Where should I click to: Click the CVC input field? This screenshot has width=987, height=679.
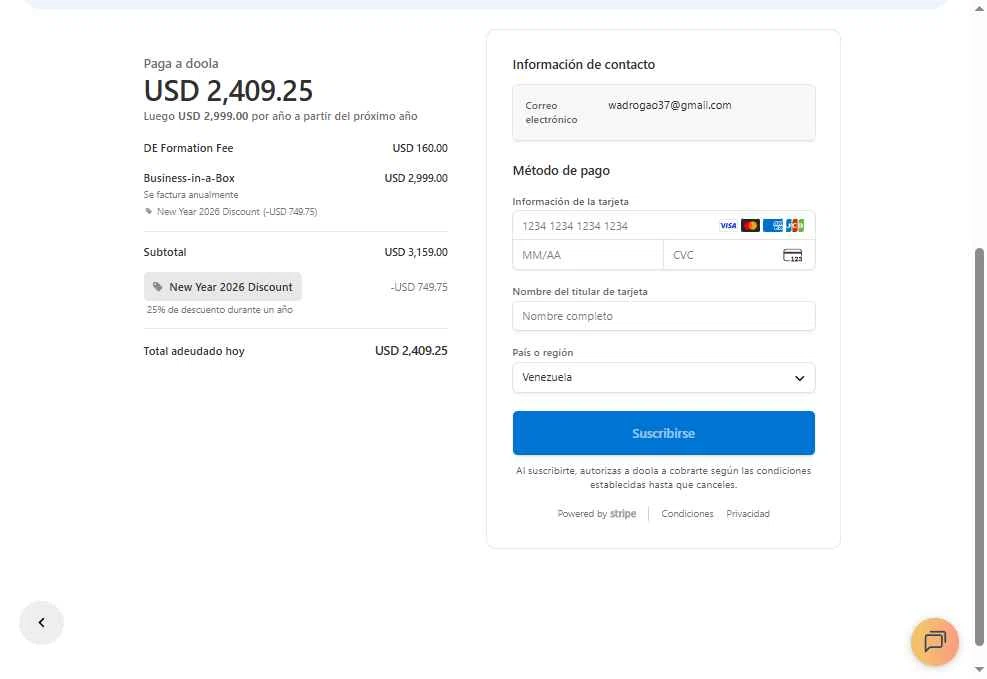(739, 255)
